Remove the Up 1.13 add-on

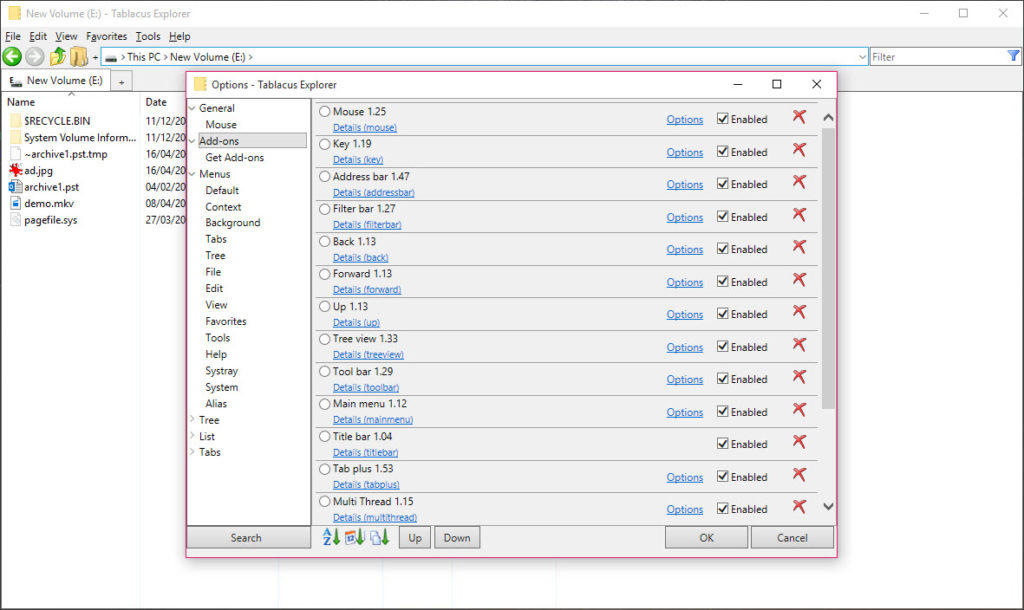[x=799, y=312]
